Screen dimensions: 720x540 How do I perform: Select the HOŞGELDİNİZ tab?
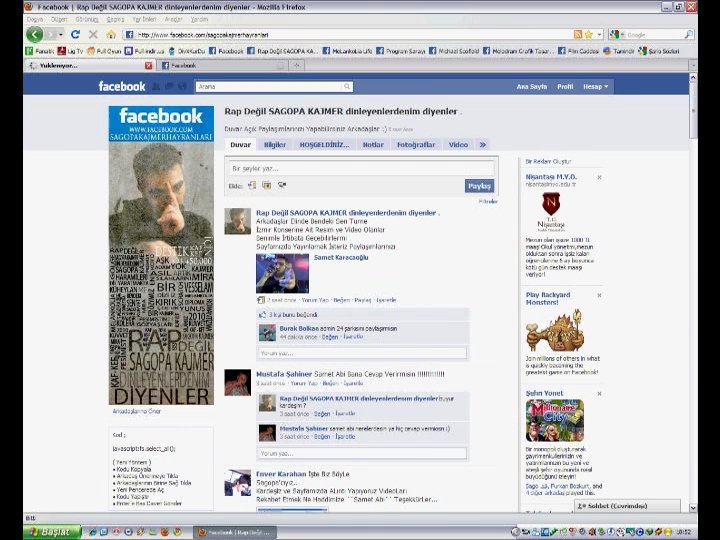coord(324,145)
